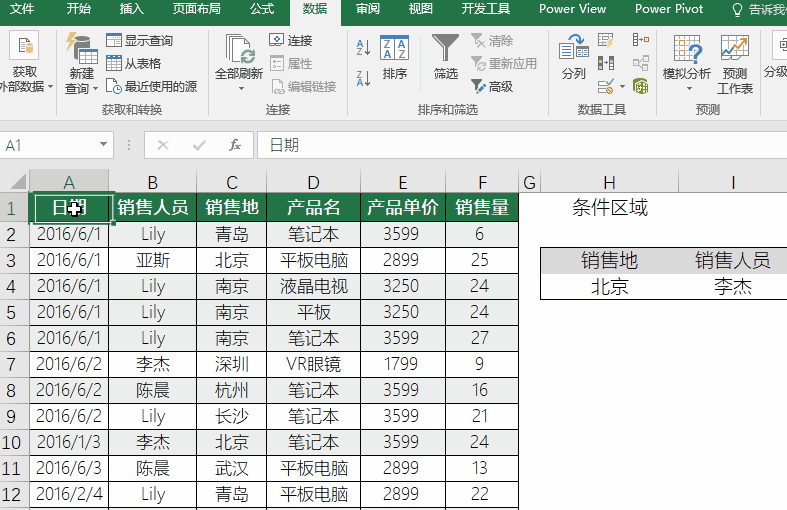Click the insert function fx icon

tap(235, 145)
